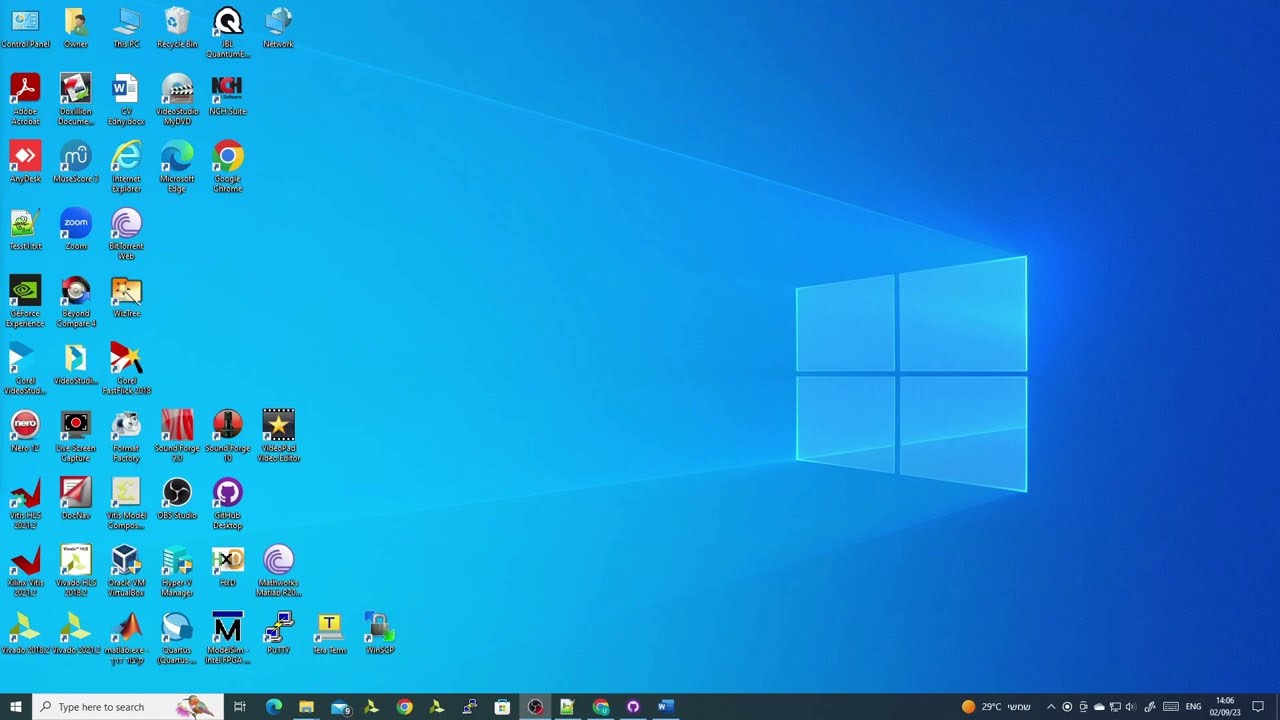
Task: Open the Mail app in the taskbar
Action: click(x=340, y=707)
